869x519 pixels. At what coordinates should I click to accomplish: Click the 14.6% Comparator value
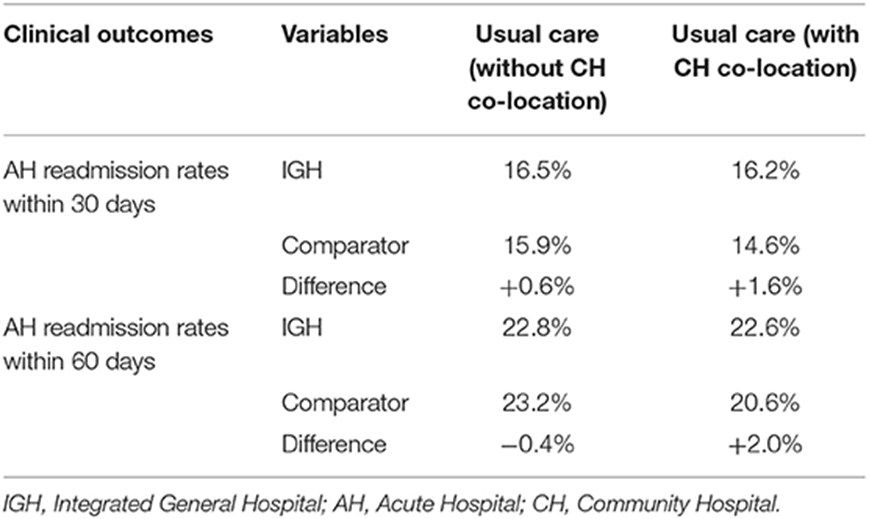click(x=765, y=245)
